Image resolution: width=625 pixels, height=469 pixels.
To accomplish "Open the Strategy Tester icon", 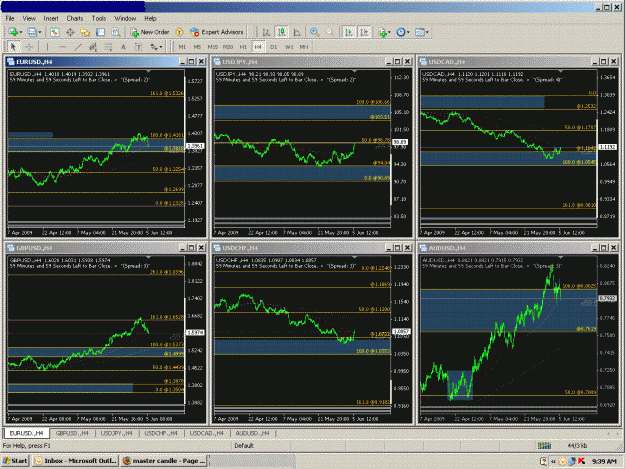I will [x=116, y=32].
